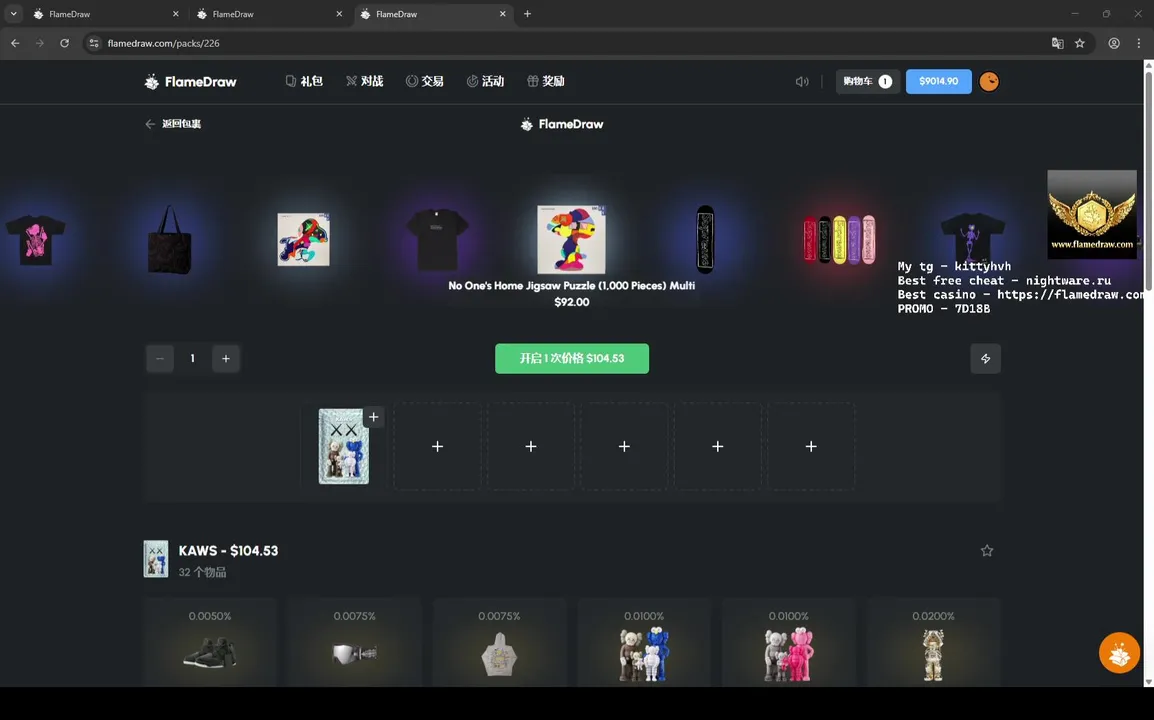Toggle the lightning fast-open button
This screenshot has height=720, width=1154.
[x=985, y=359]
